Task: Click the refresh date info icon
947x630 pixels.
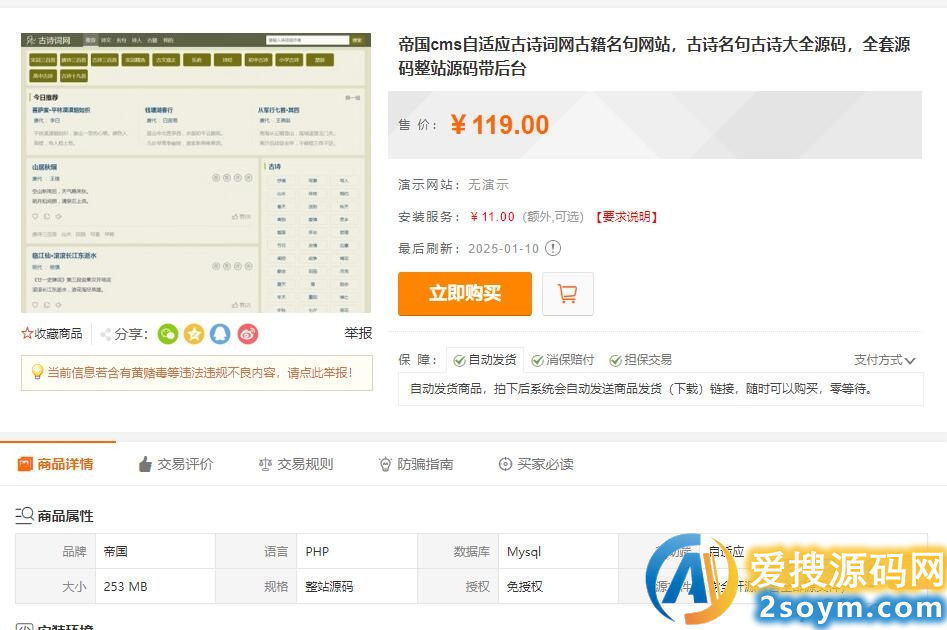Action: [x=553, y=248]
